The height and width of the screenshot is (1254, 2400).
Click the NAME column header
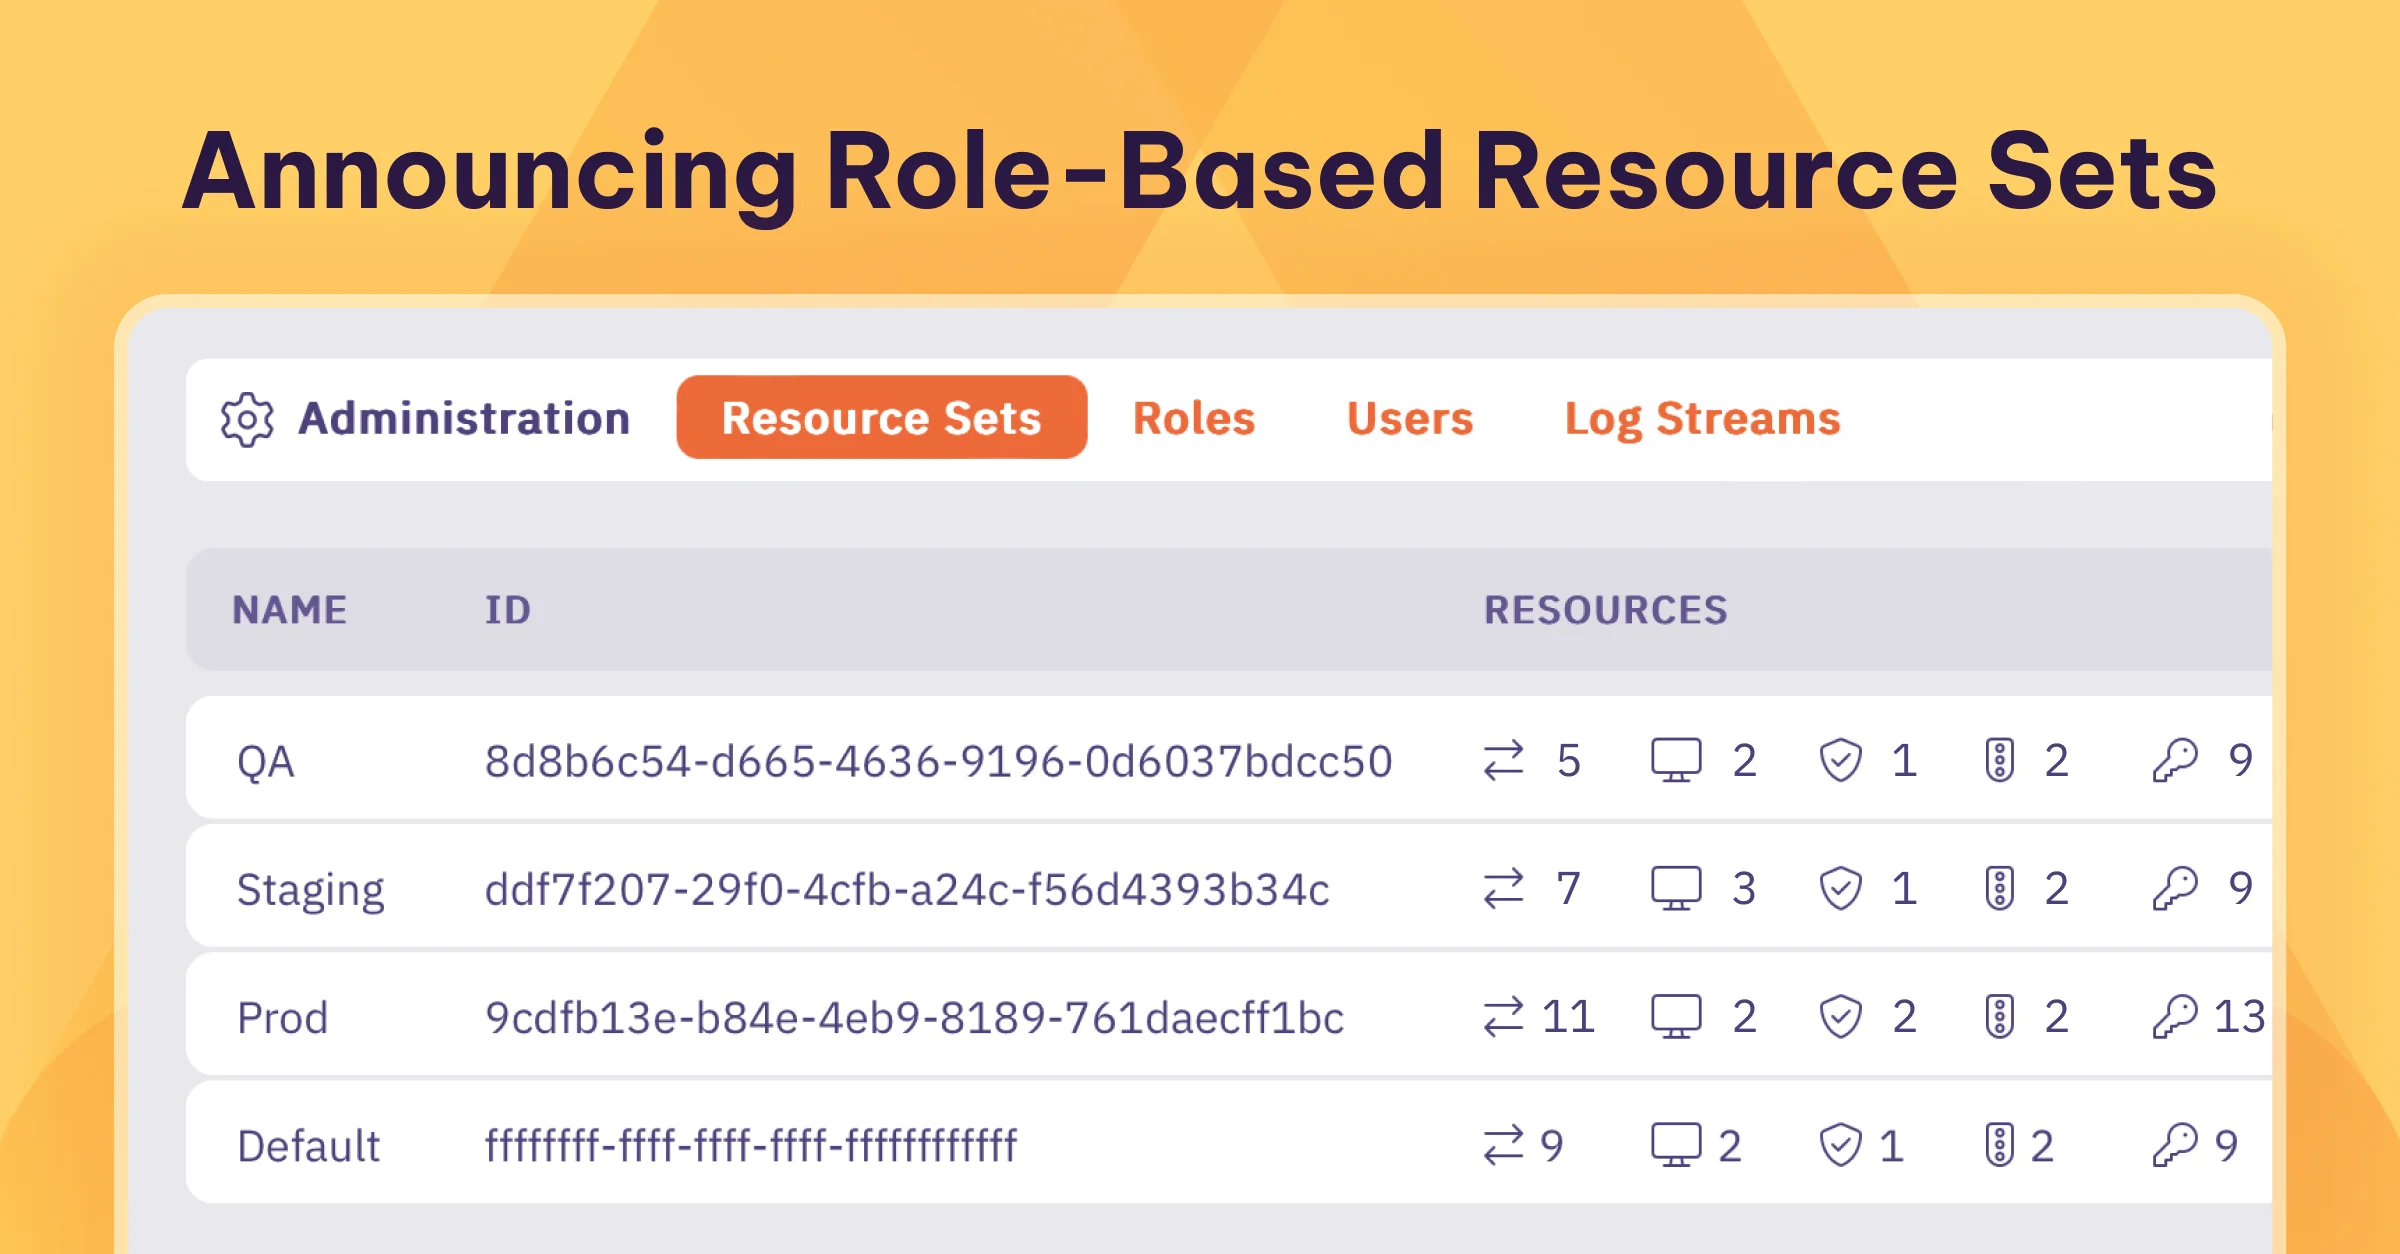(290, 610)
